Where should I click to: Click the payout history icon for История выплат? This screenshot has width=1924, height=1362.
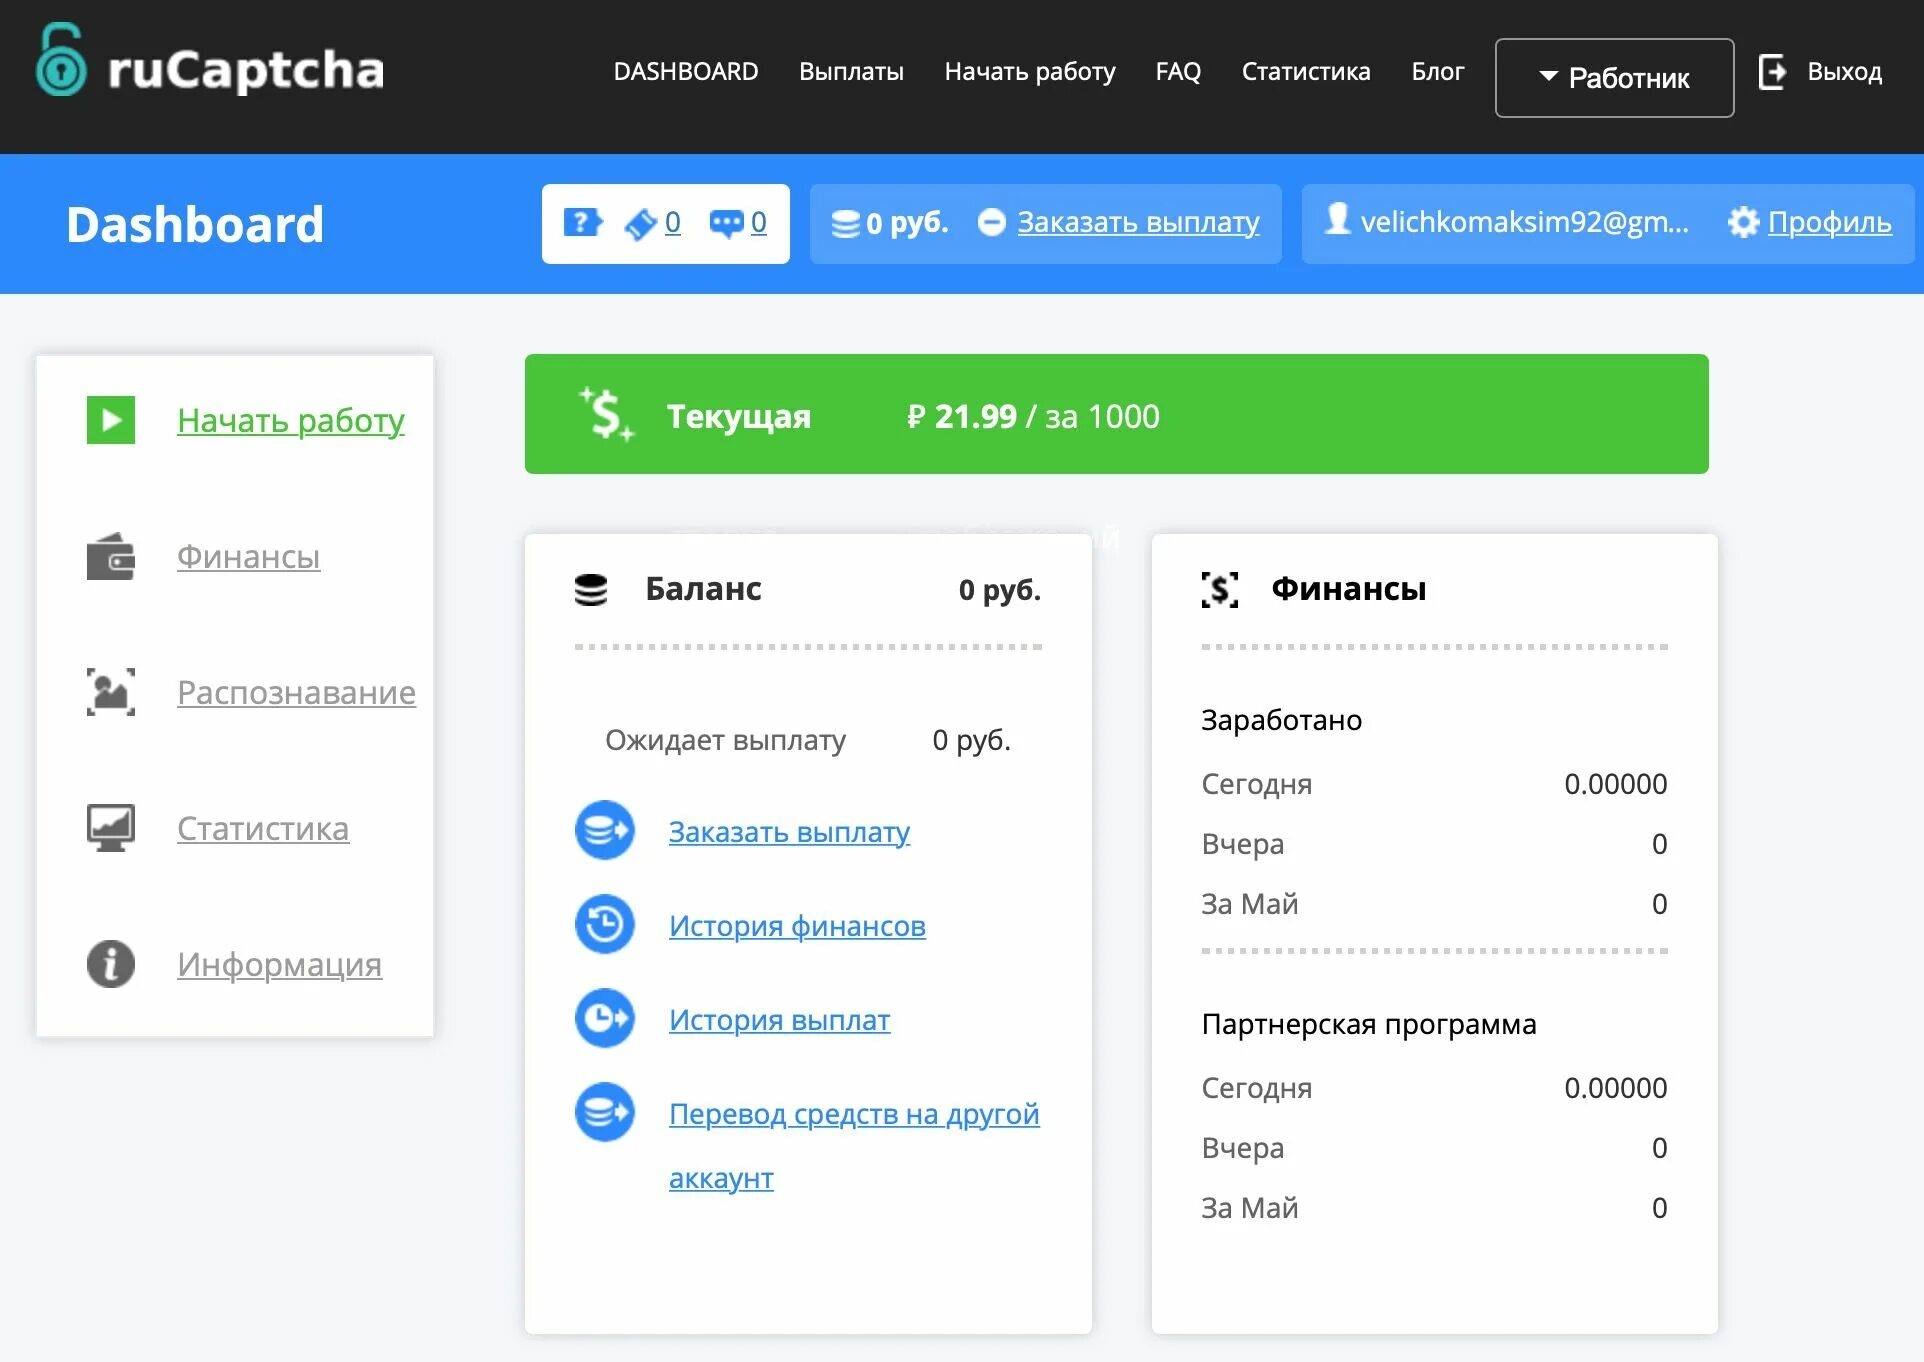(605, 1018)
